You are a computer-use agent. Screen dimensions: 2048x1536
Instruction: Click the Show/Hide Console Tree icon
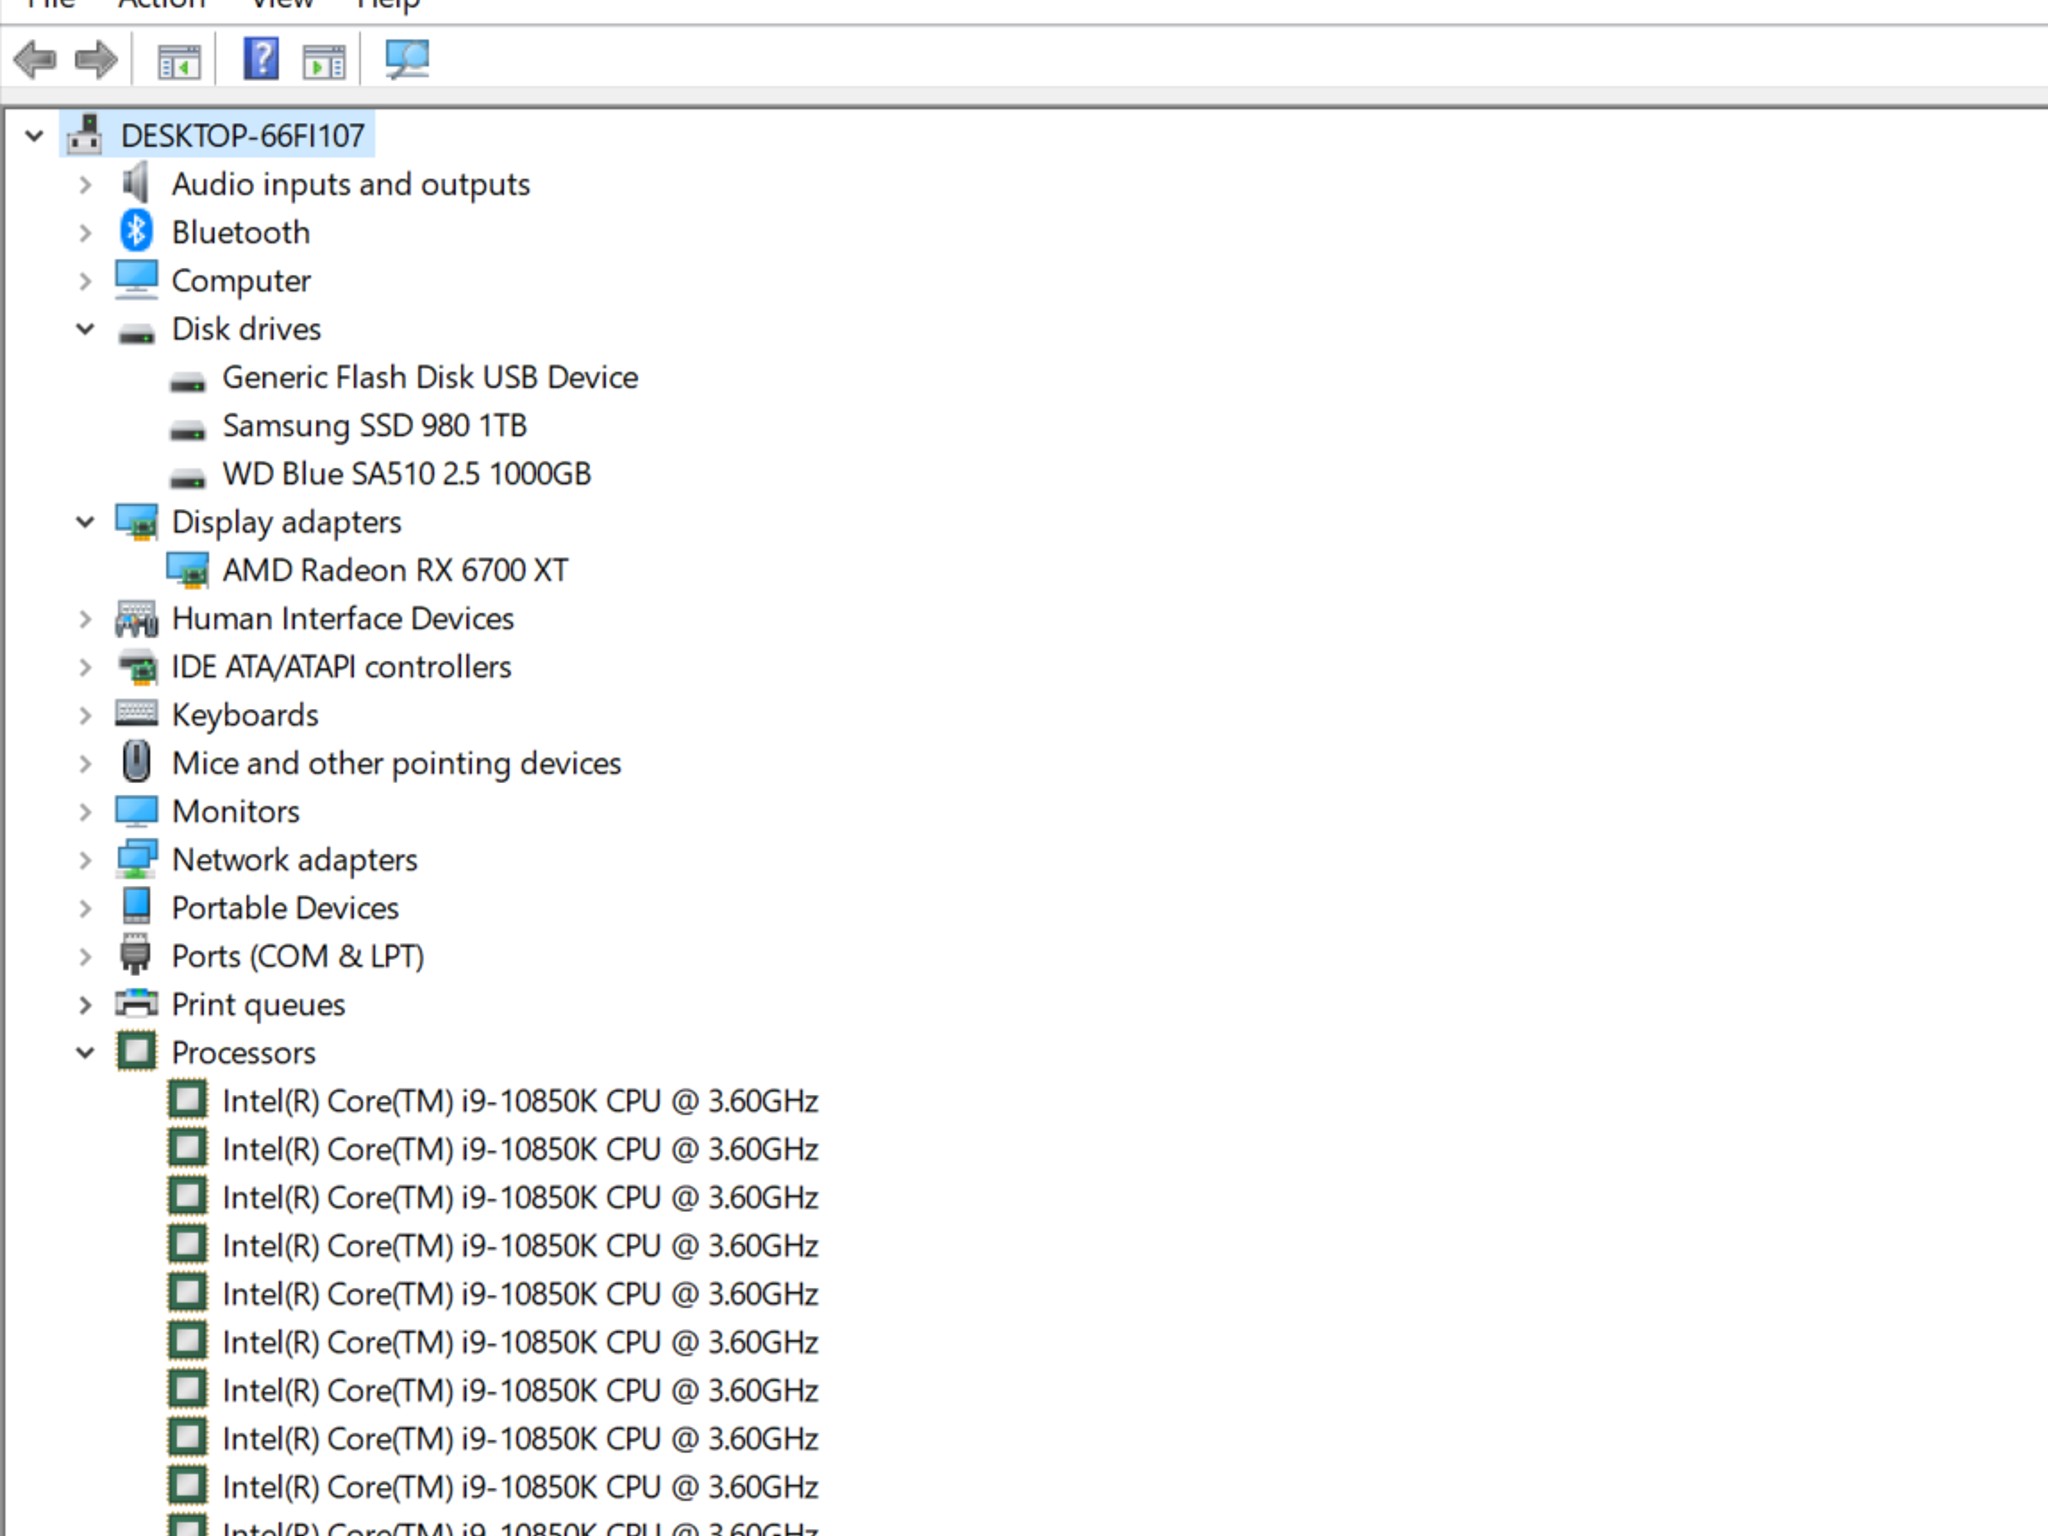pos(179,61)
